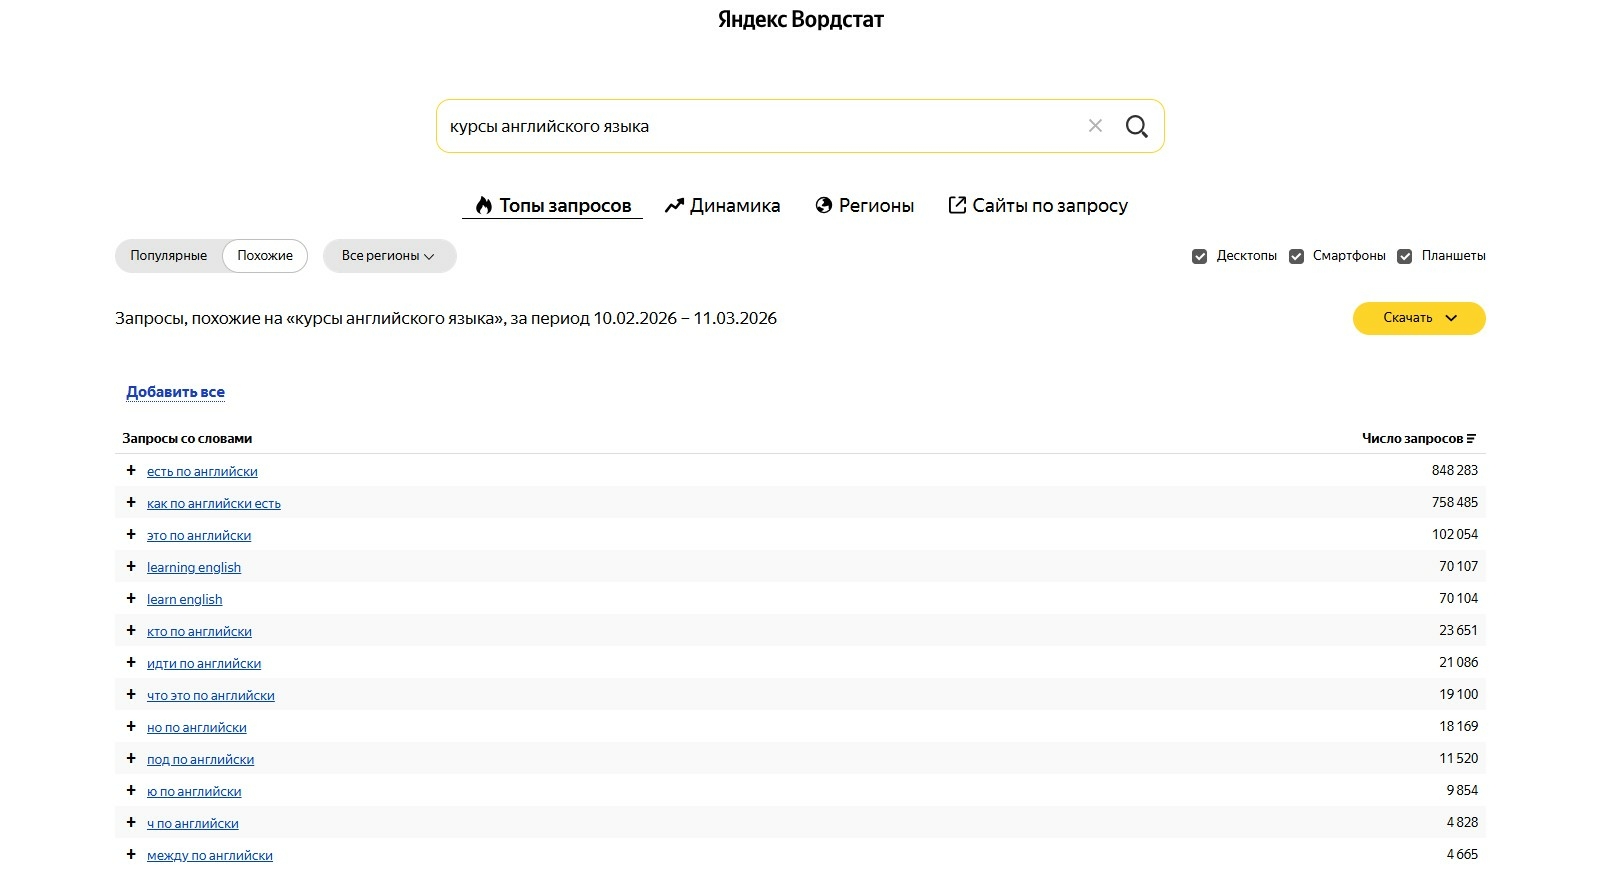Click the 'Добавить все' link
The width and height of the screenshot is (1609, 870).
point(175,392)
